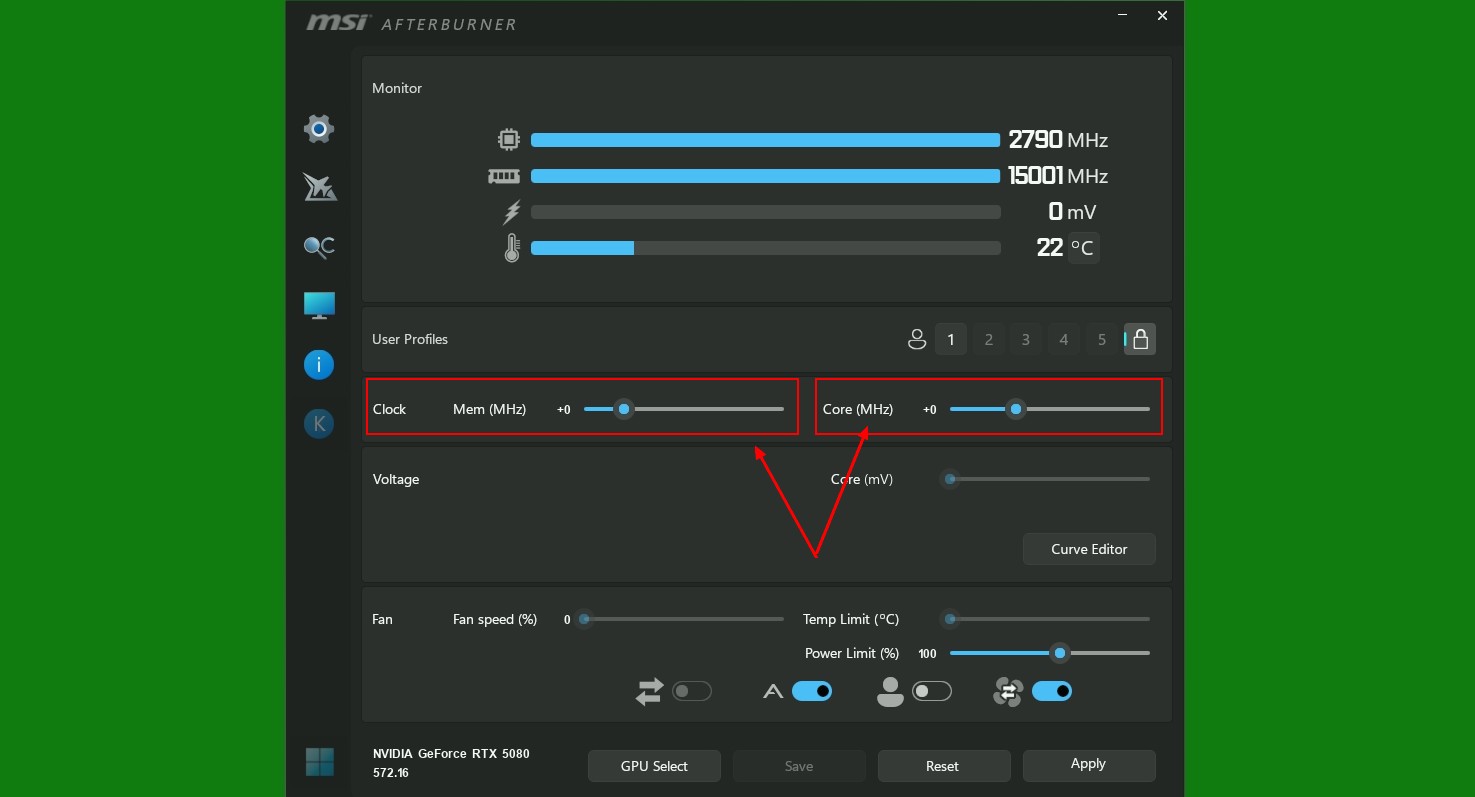
Task: Click the user icon before profile 1
Action: pyautogui.click(x=917, y=340)
